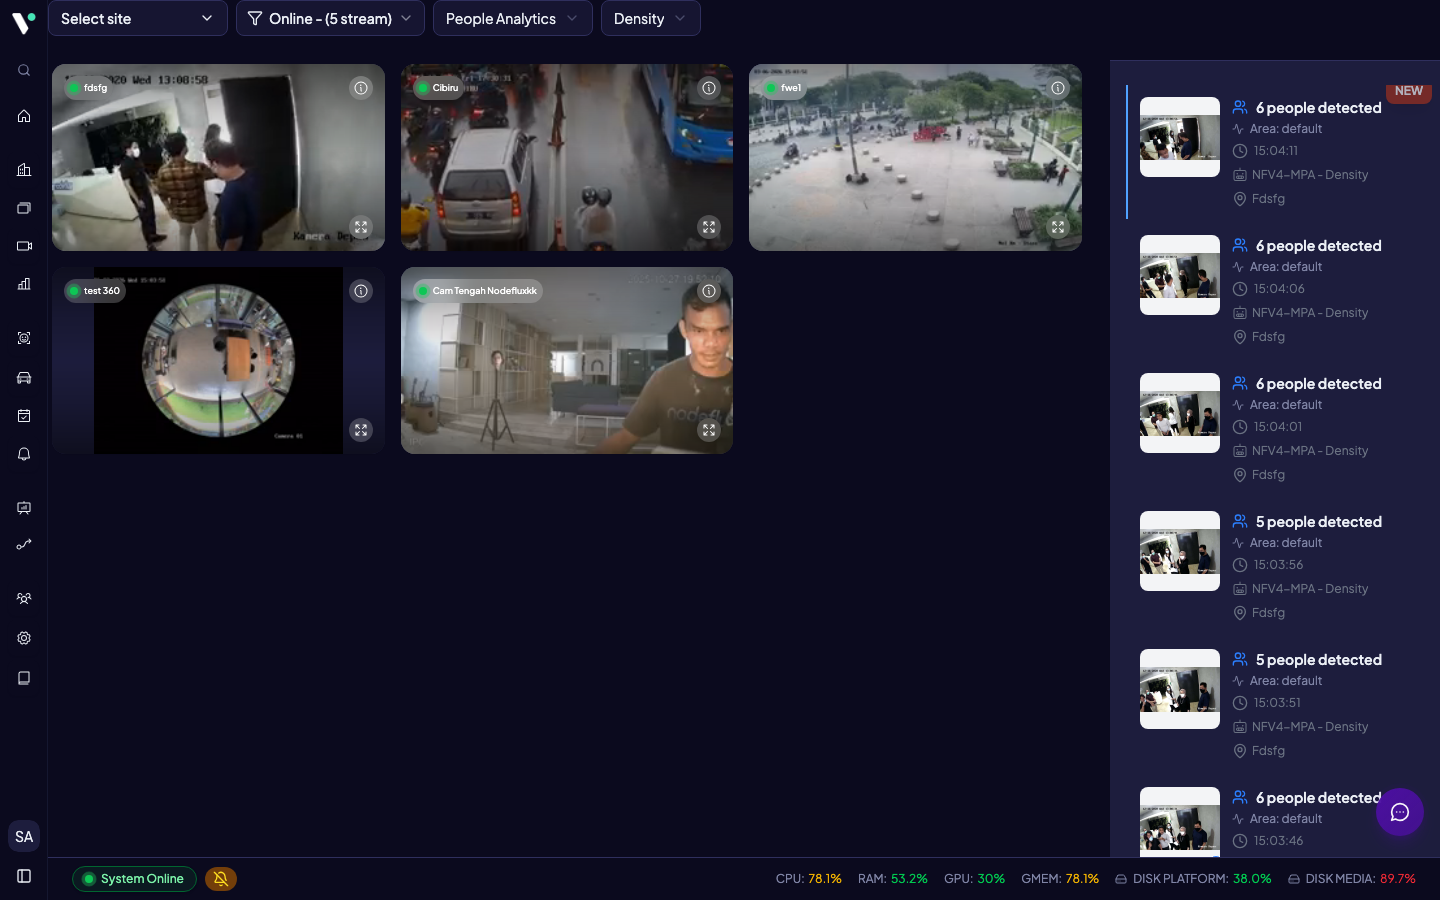Open the Cam Tengah Nodefluxkk camera feed
The image size is (1440, 900).
pyautogui.click(x=567, y=360)
